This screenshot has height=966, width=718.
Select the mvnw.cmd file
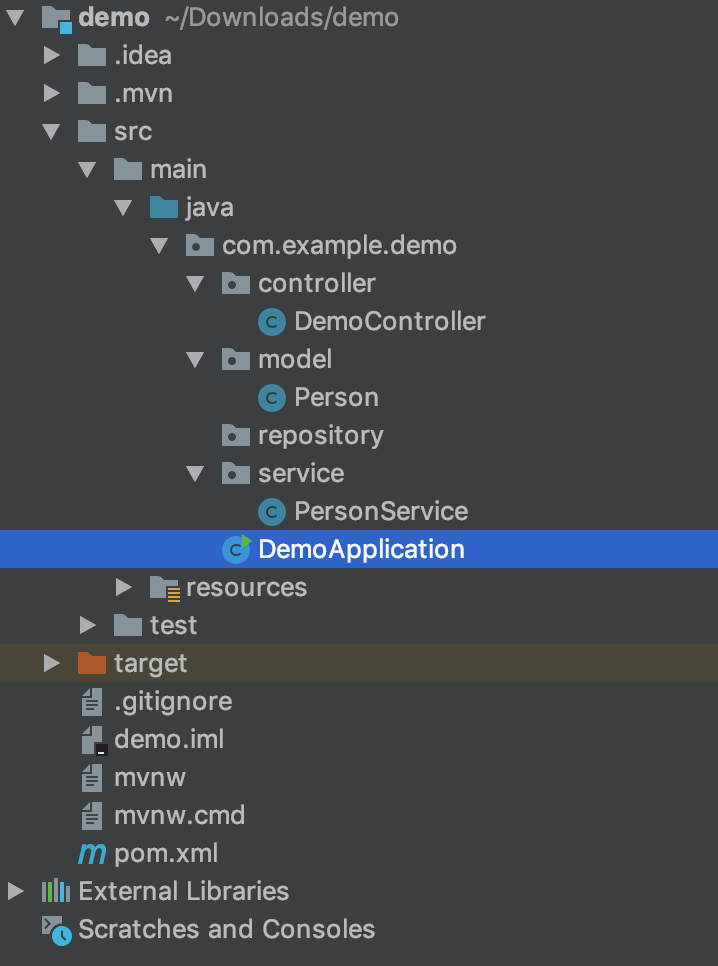pos(179,816)
